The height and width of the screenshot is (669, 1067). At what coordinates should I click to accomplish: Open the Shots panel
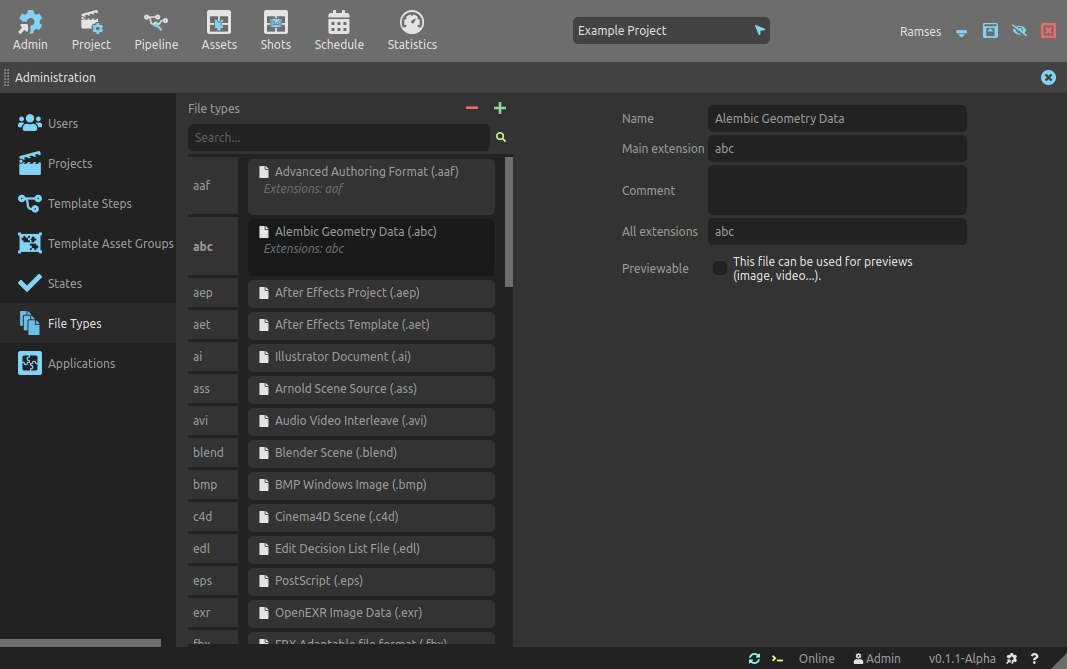tap(276, 31)
